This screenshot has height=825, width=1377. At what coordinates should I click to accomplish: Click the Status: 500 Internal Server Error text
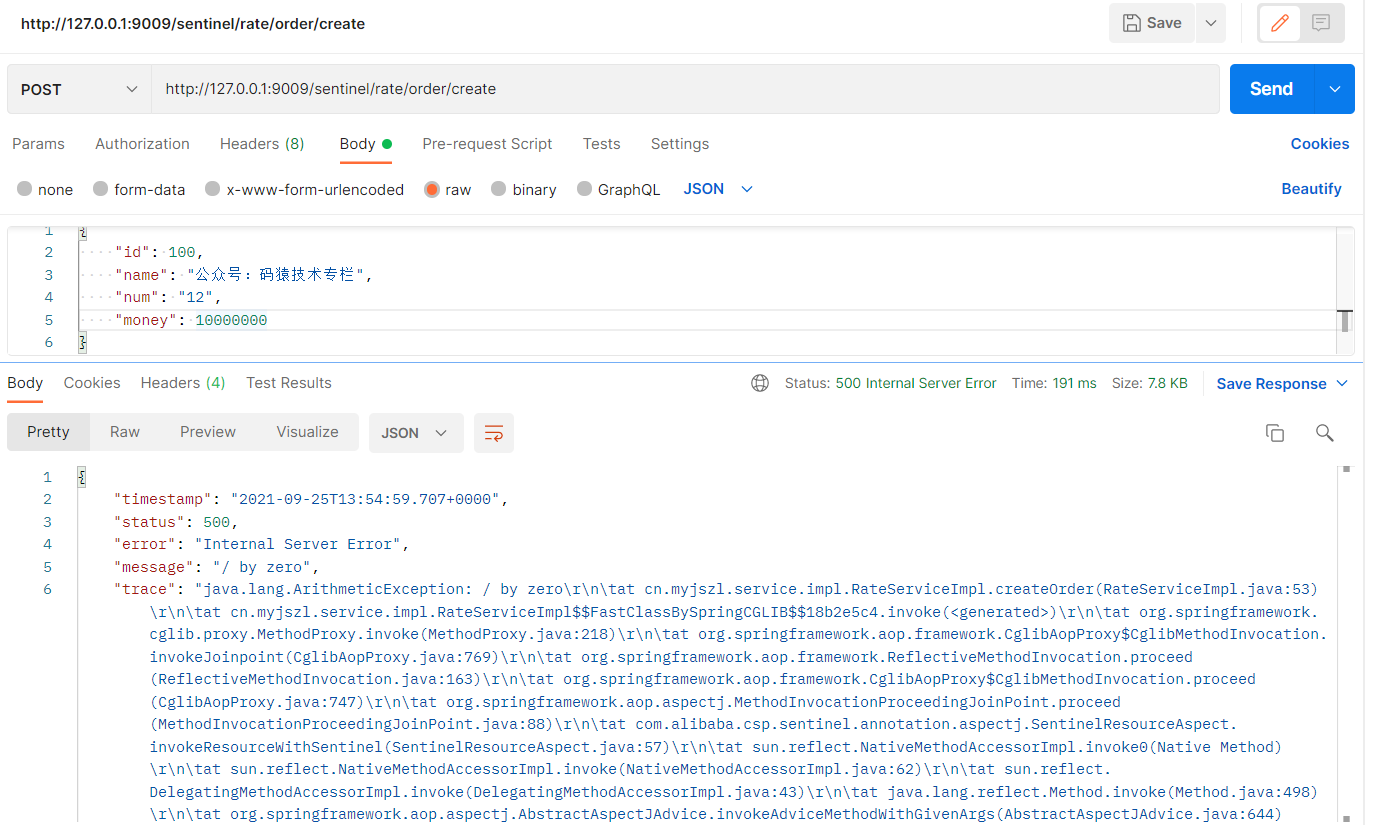890,383
